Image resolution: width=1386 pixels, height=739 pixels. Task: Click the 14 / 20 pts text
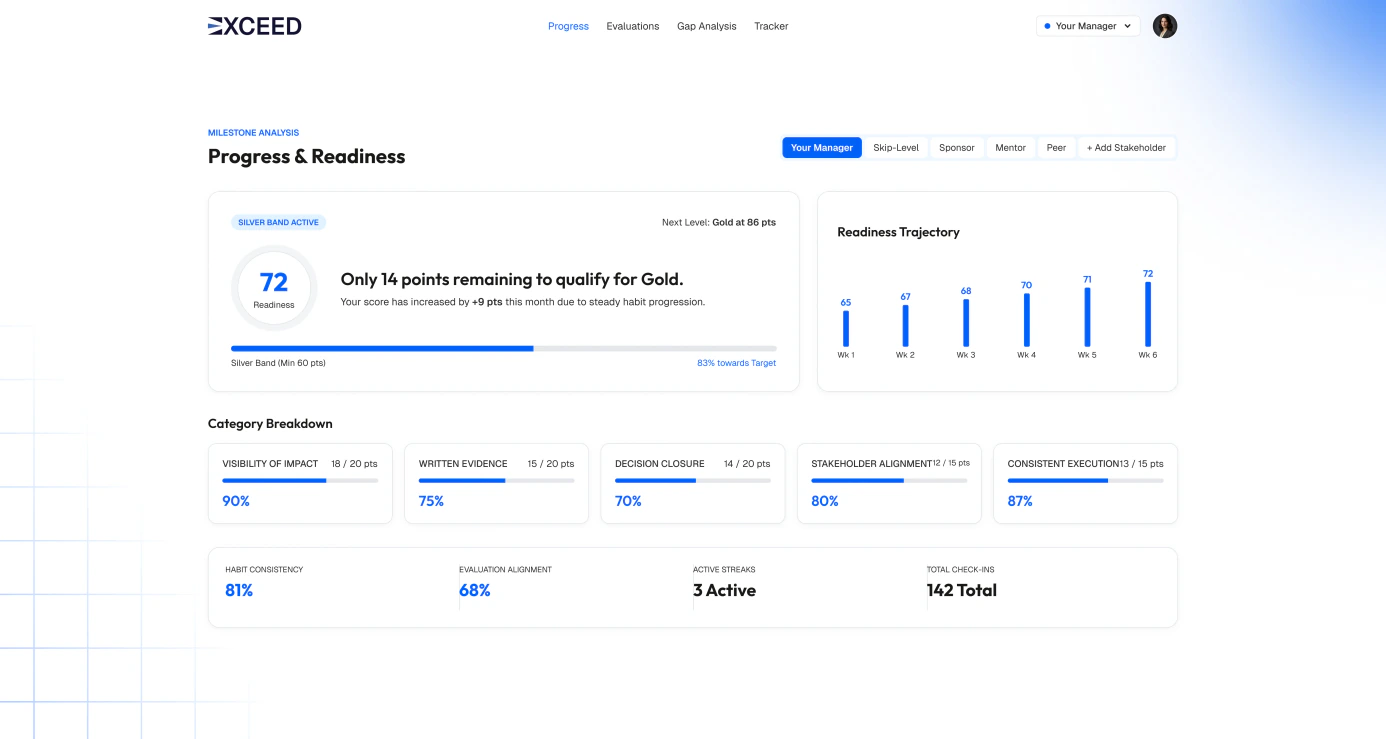coord(747,464)
